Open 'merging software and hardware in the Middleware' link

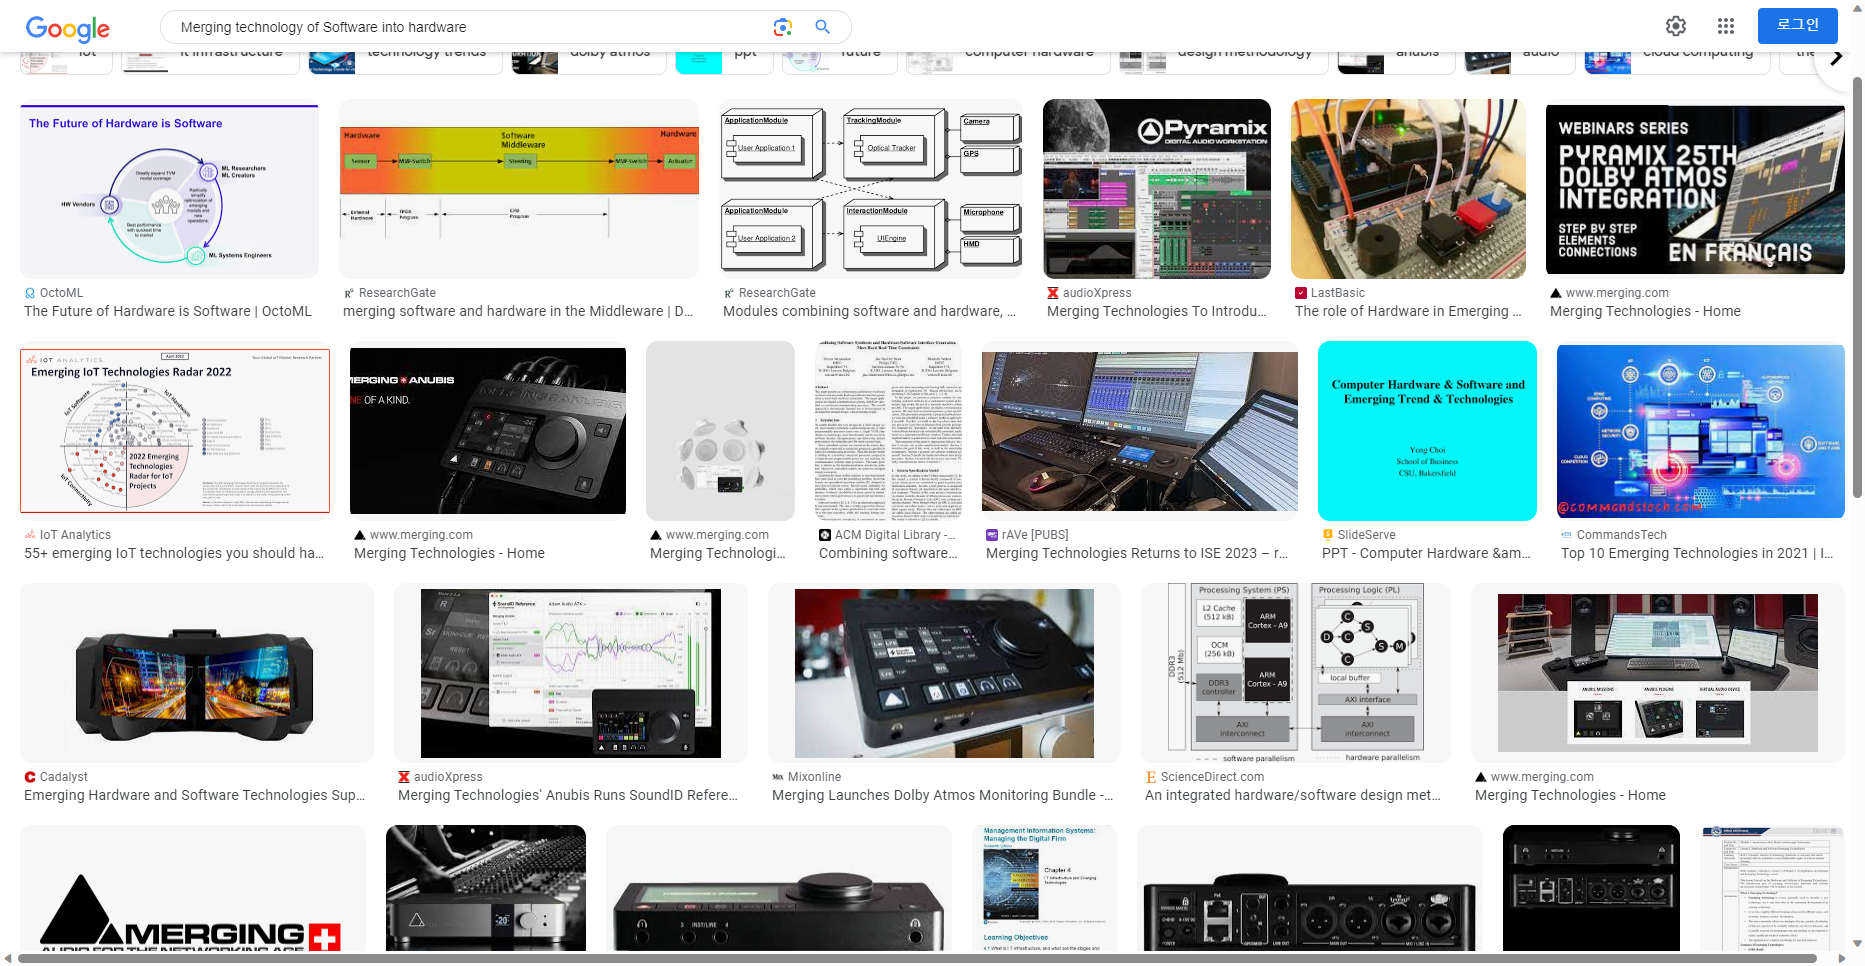coord(518,311)
